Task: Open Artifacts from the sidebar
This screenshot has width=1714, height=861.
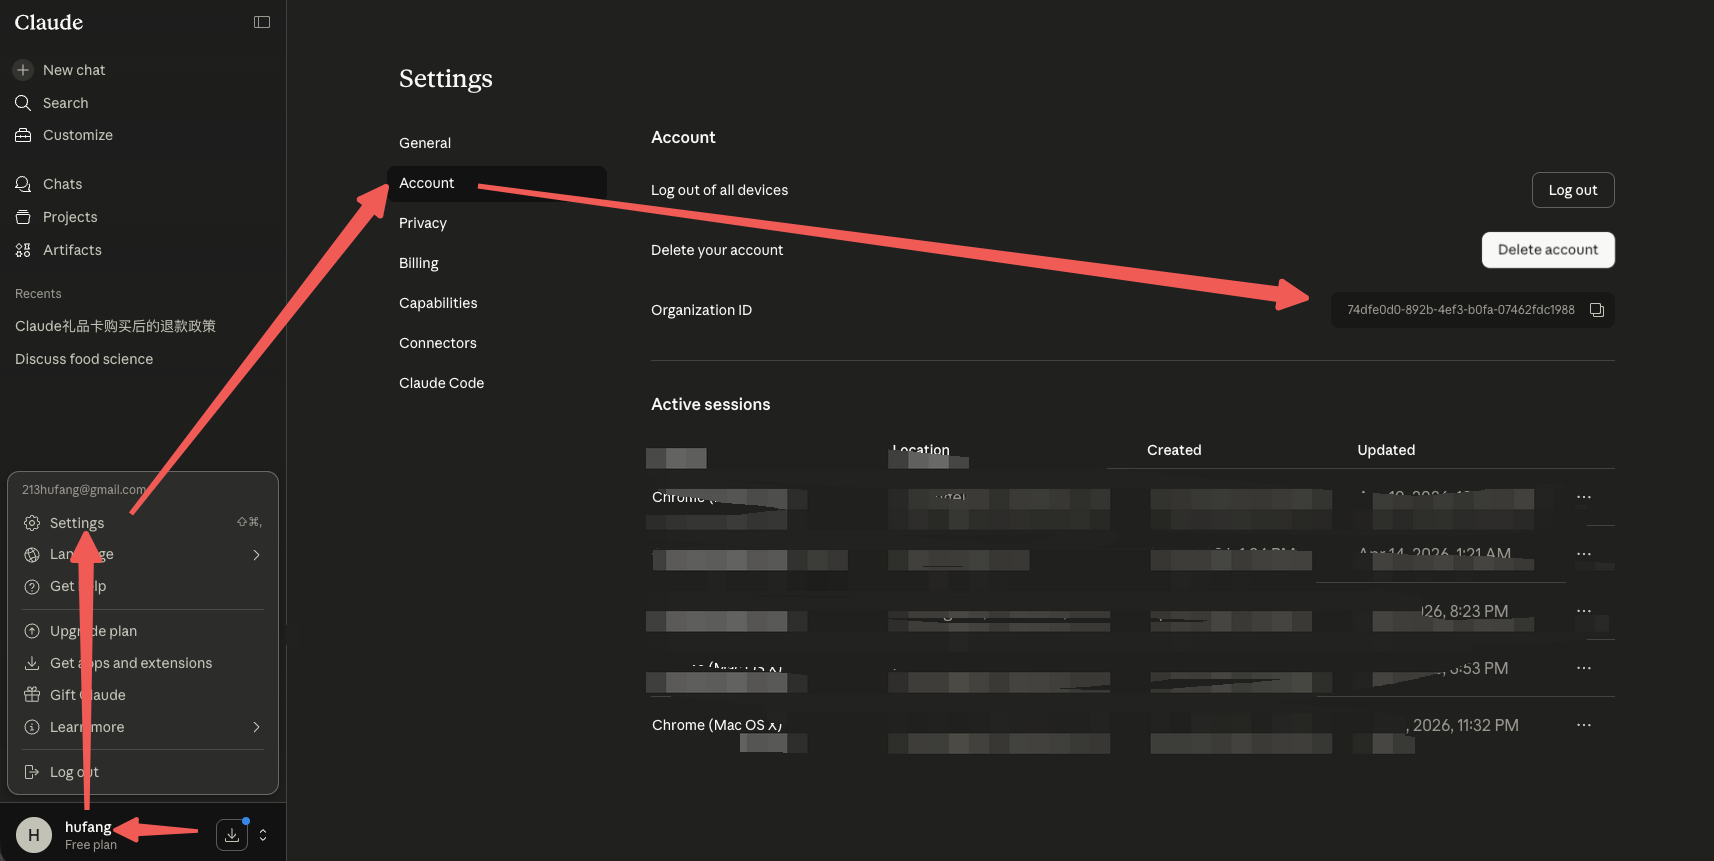Action: coord(72,250)
